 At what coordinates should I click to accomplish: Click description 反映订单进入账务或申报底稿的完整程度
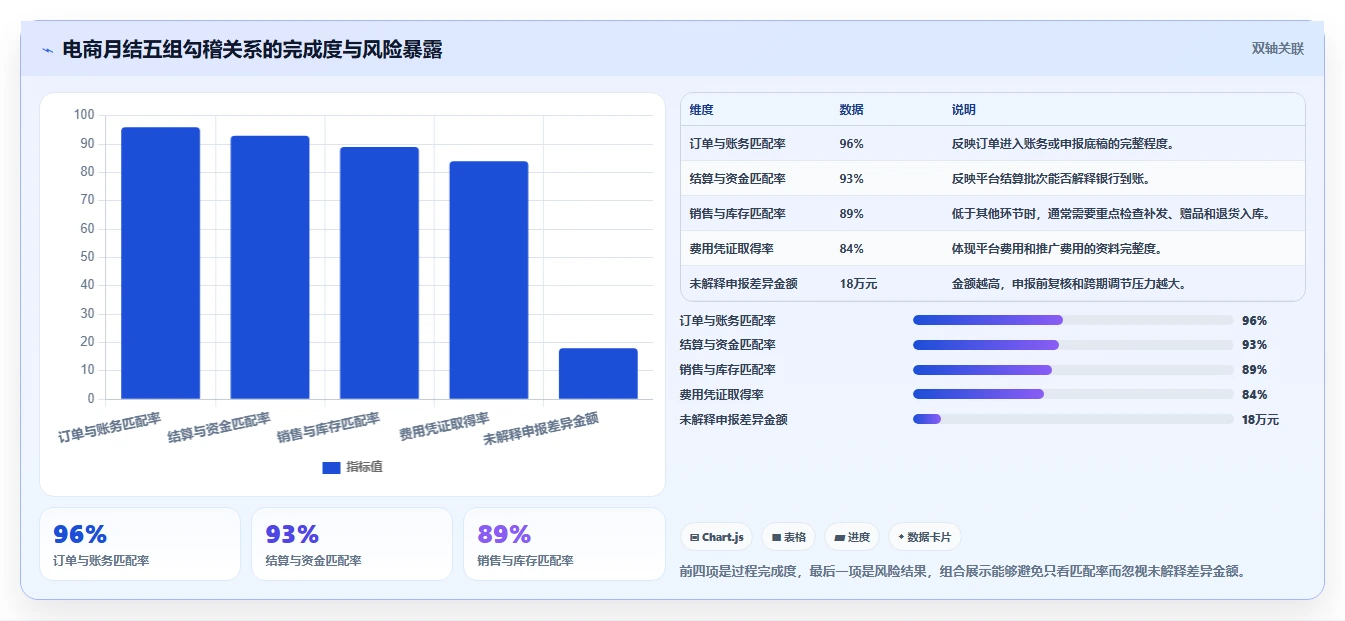(x=1063, y=144)
